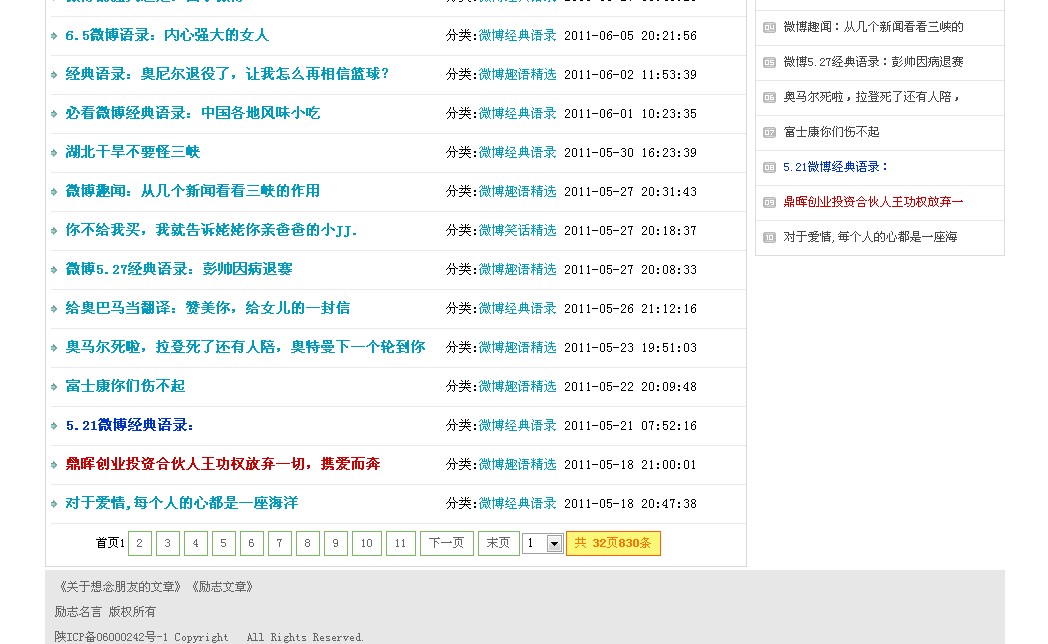Click category 微博趣语精选 dated 2011-06-02
This screenshot has width=1048, height=644.
point(517,74)
